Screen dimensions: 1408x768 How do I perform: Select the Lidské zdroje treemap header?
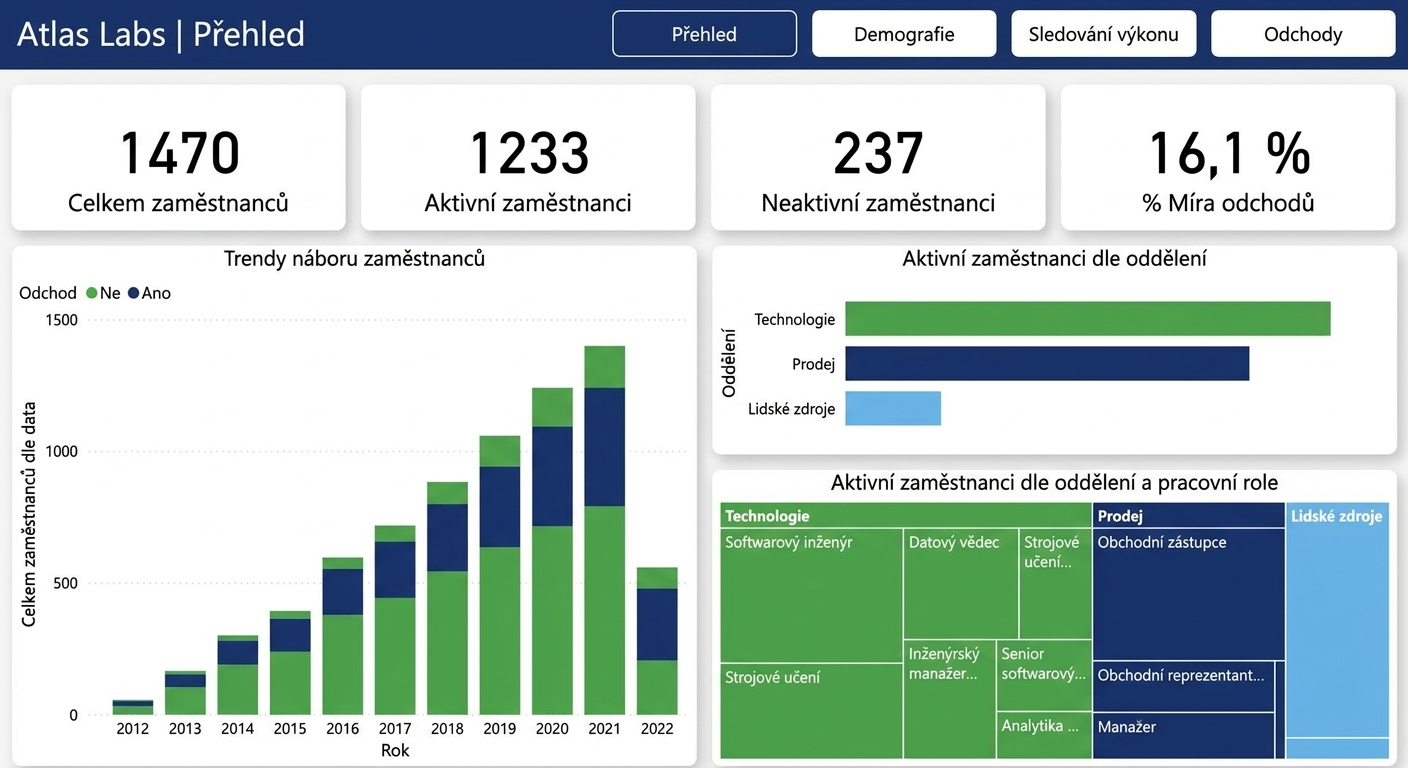(1337, 516)
